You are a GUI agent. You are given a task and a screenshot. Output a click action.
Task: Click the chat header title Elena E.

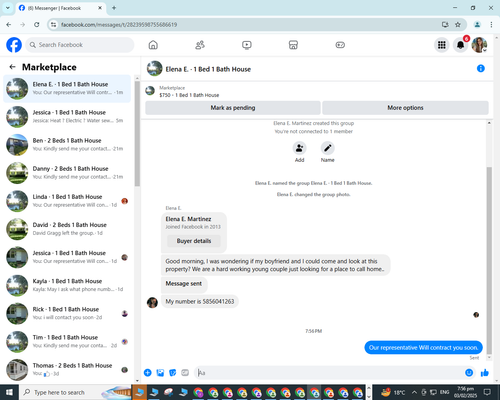(208, 69)
